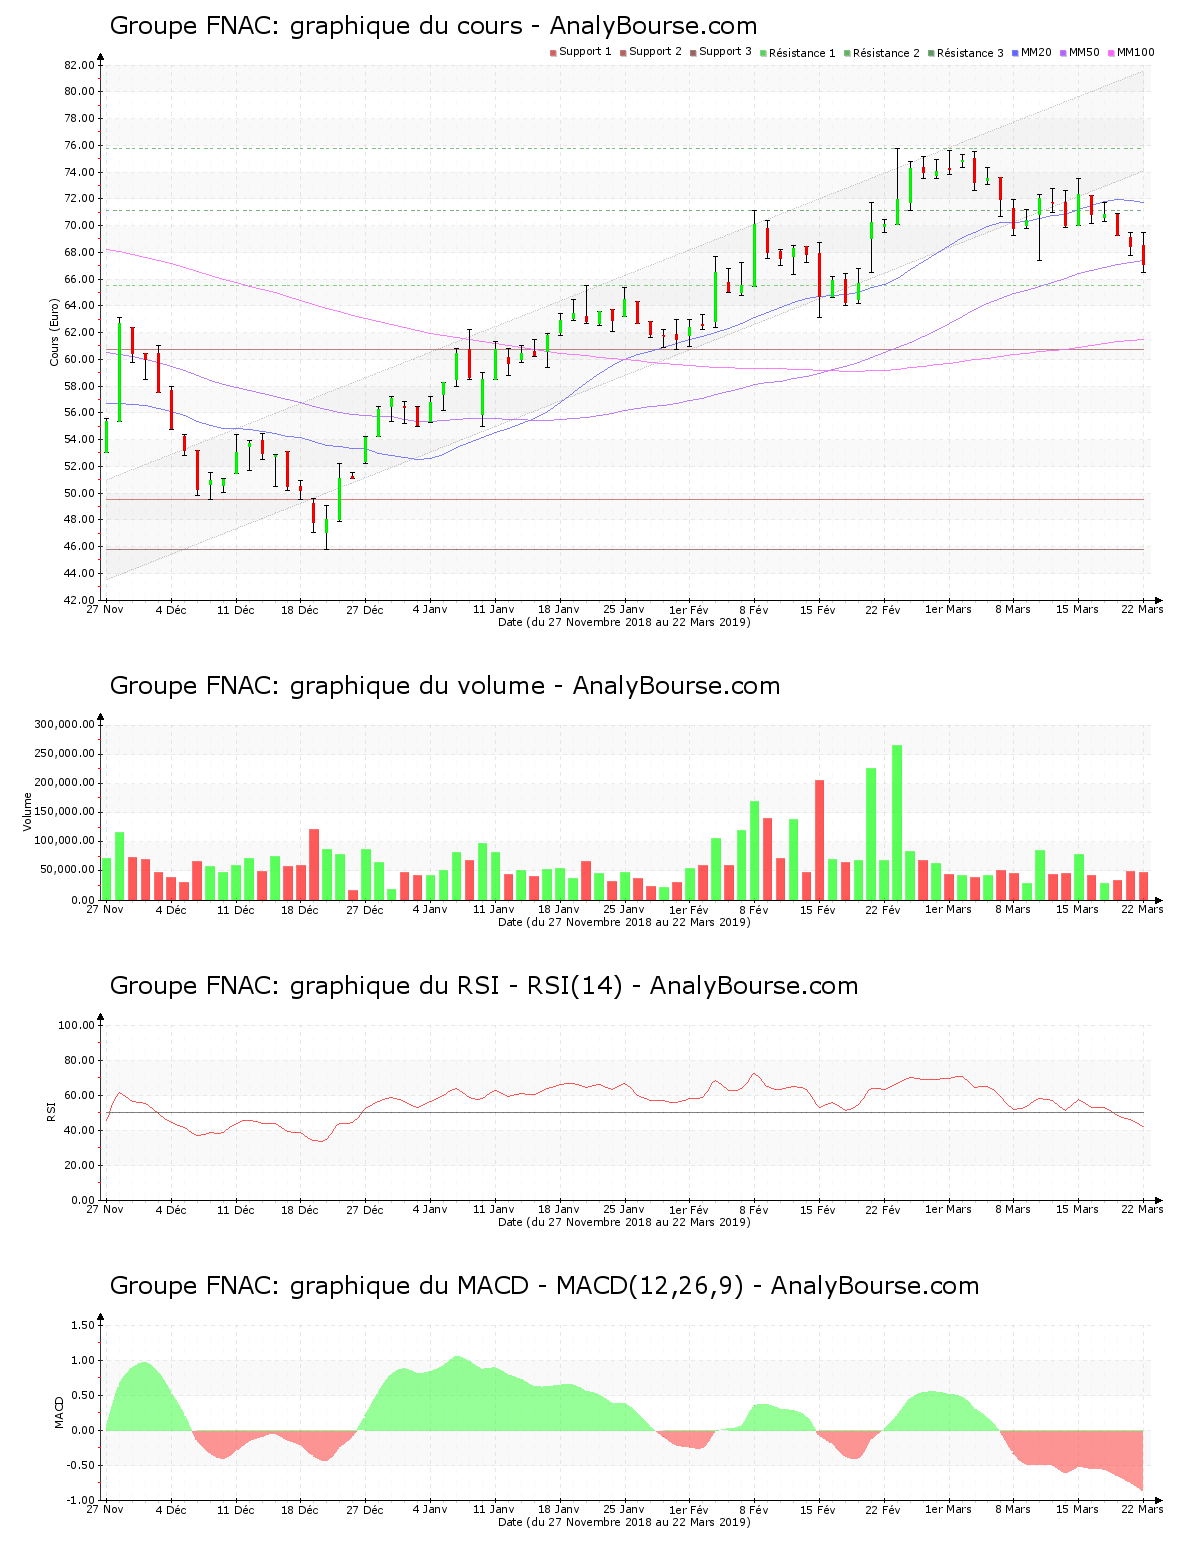Select the 'Résistance 2' legend label
The width and height of the screenshot is (1200, 1550).
tap(886, 53)
